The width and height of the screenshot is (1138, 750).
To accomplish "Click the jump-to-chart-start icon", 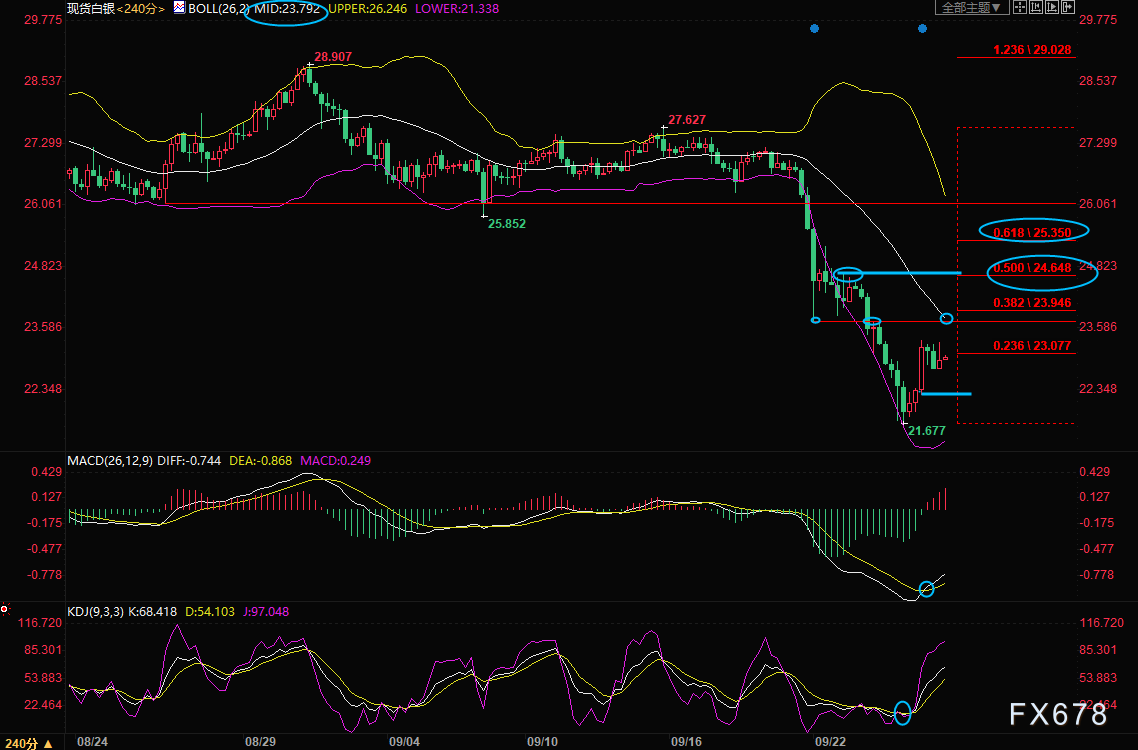I will [1036, 7].
